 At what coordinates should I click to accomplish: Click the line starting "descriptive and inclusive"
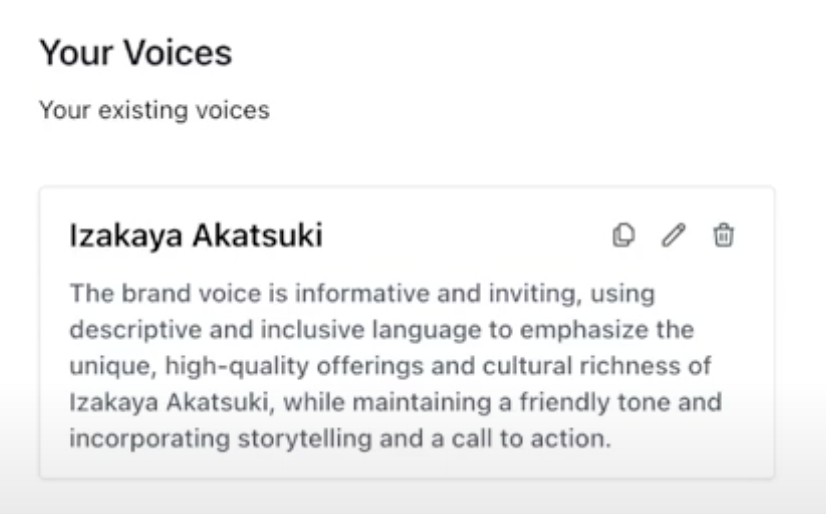(x=380, y=330)
